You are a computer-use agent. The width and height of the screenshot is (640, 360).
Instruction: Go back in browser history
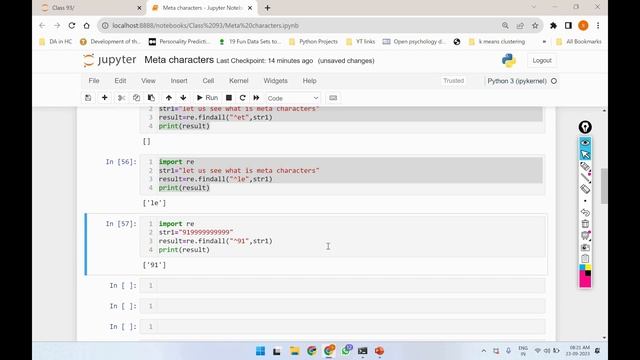click(42, 25)
